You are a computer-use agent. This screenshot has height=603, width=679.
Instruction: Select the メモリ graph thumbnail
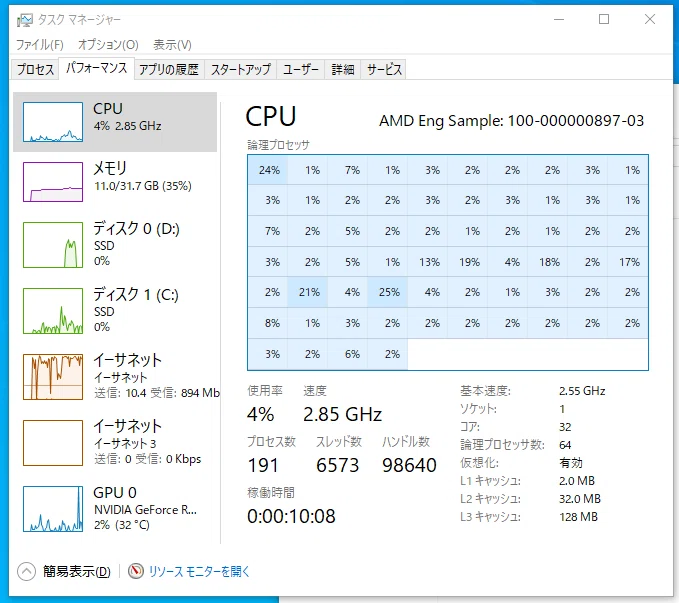pos(53,182)
